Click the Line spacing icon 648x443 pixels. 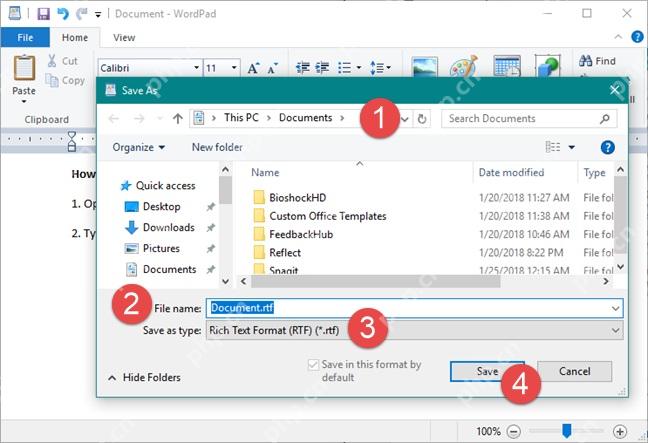coord(377,67)
